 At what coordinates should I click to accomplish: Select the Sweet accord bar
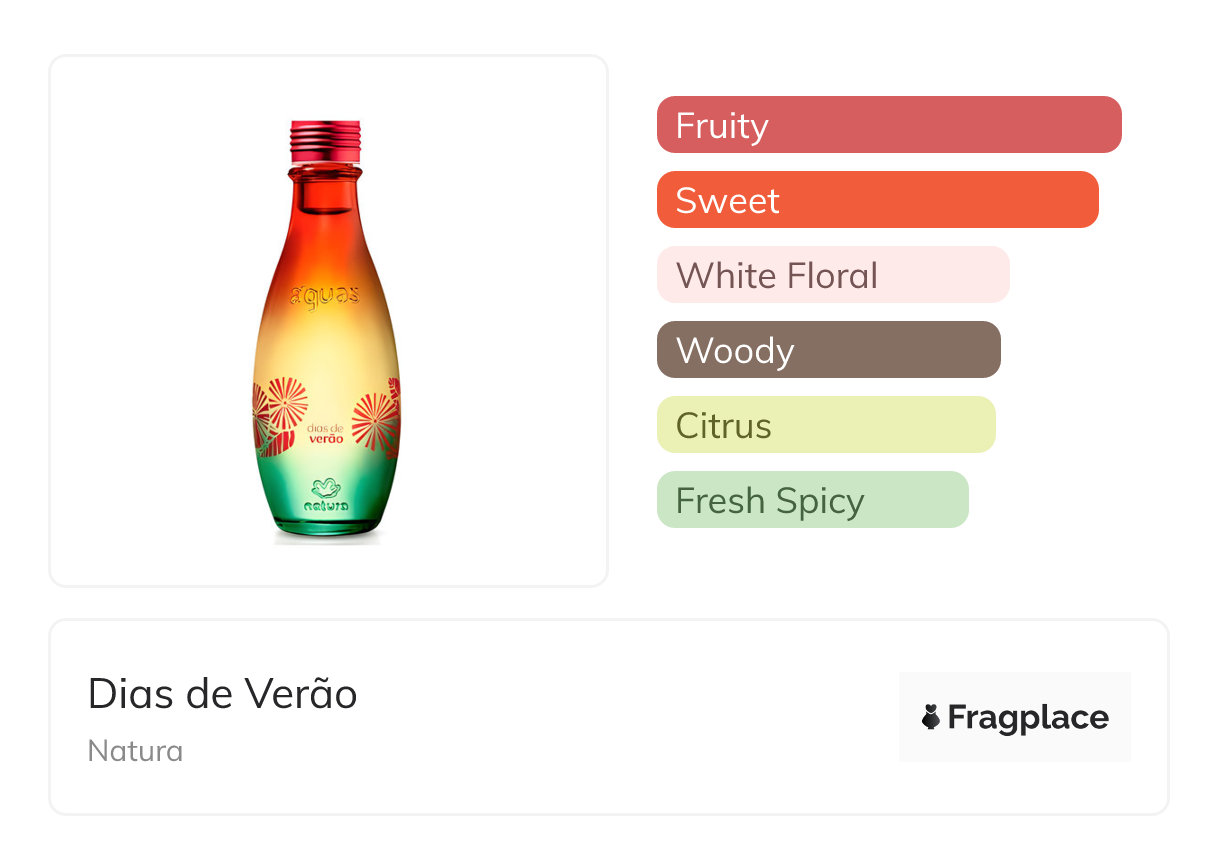pos(877,200)
